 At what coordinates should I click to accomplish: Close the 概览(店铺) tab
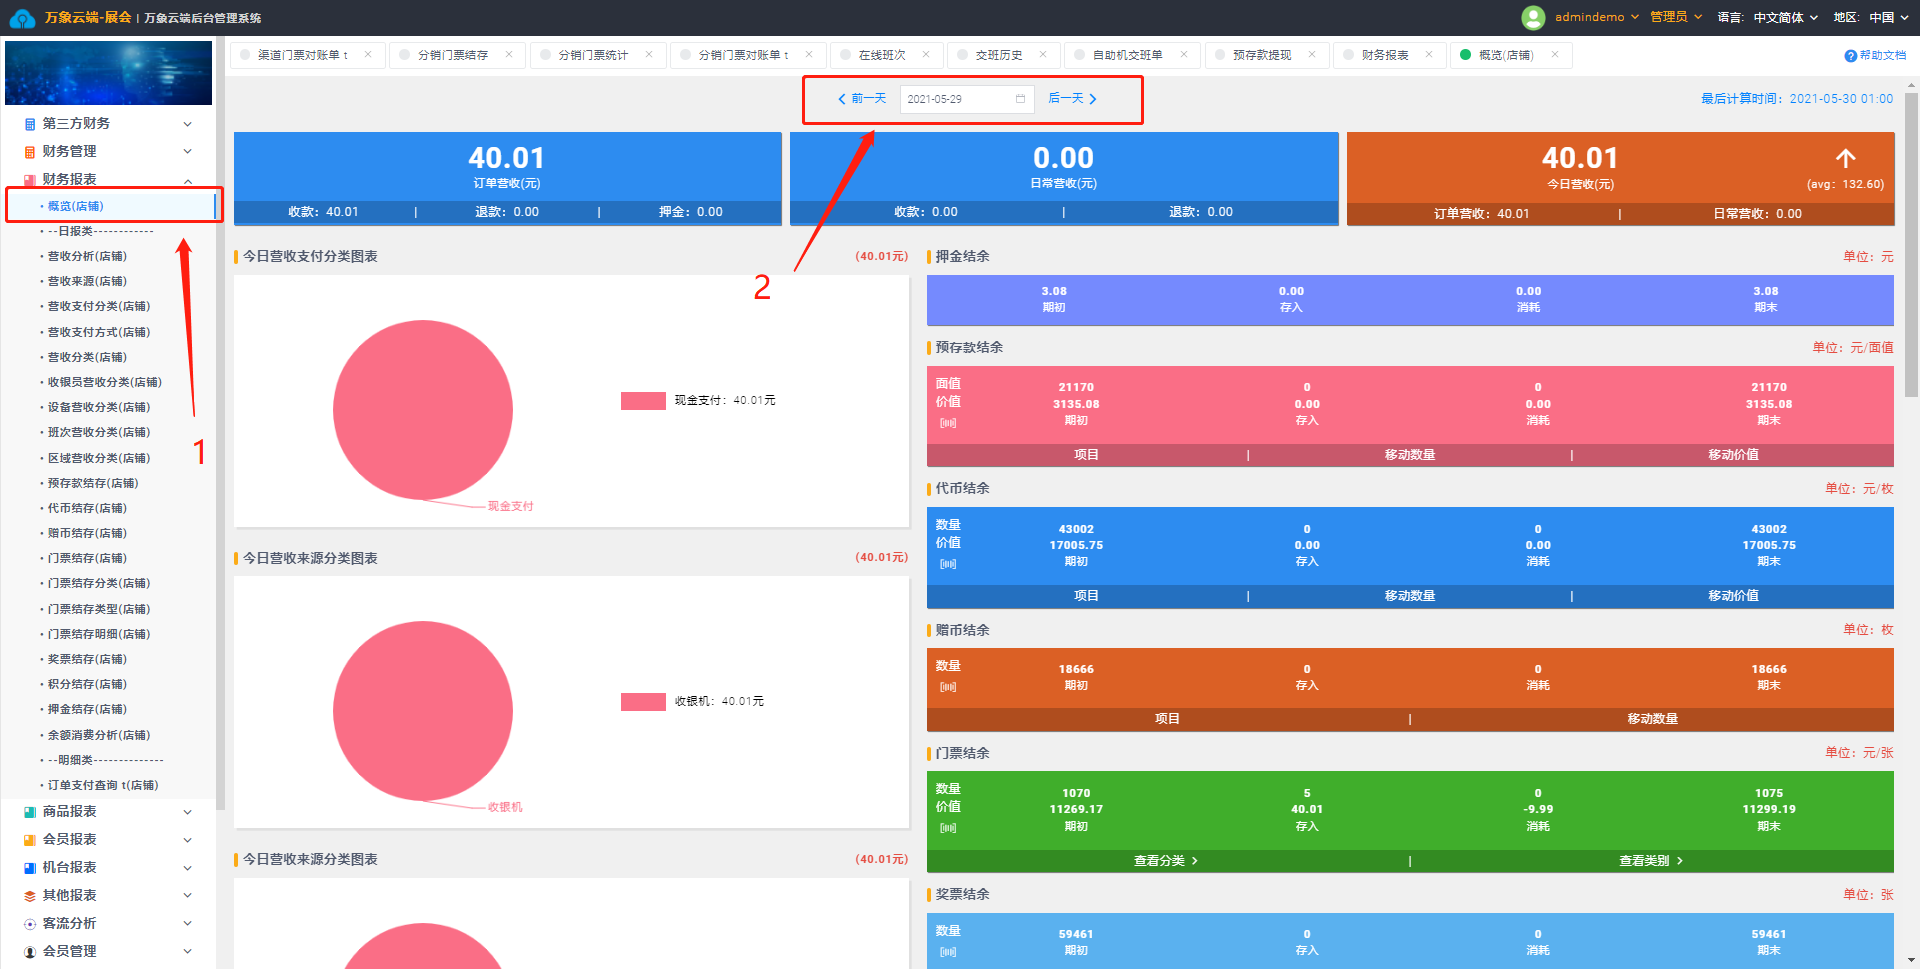[1555, 55]
